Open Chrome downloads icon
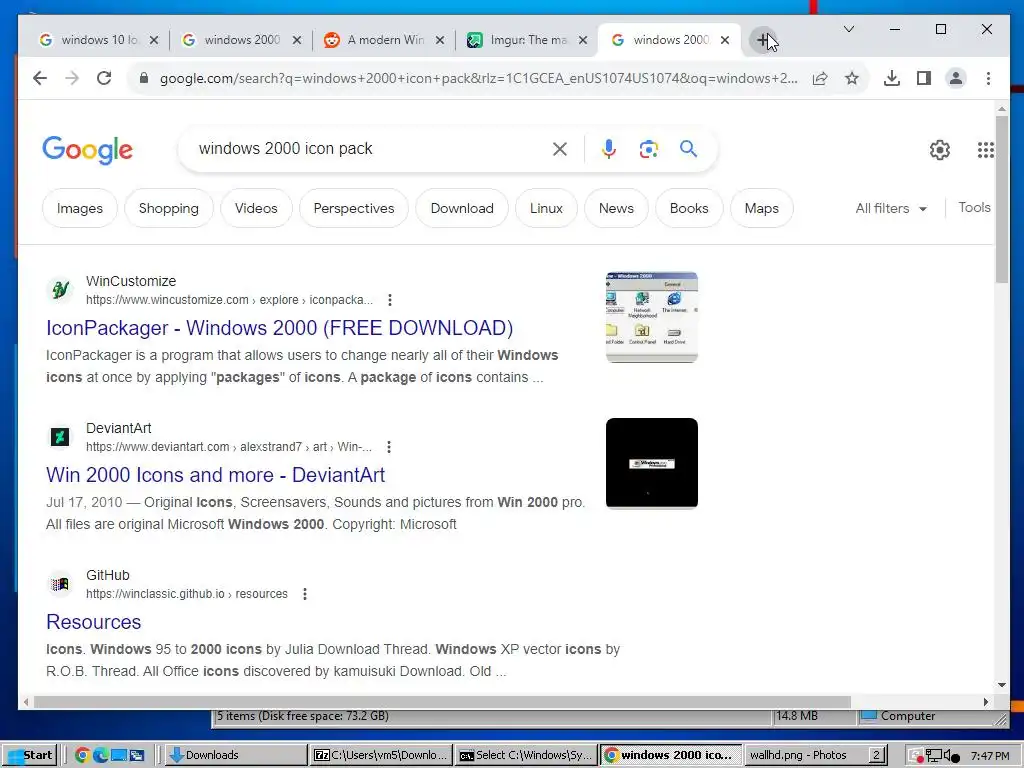 (x=891, y=78)
